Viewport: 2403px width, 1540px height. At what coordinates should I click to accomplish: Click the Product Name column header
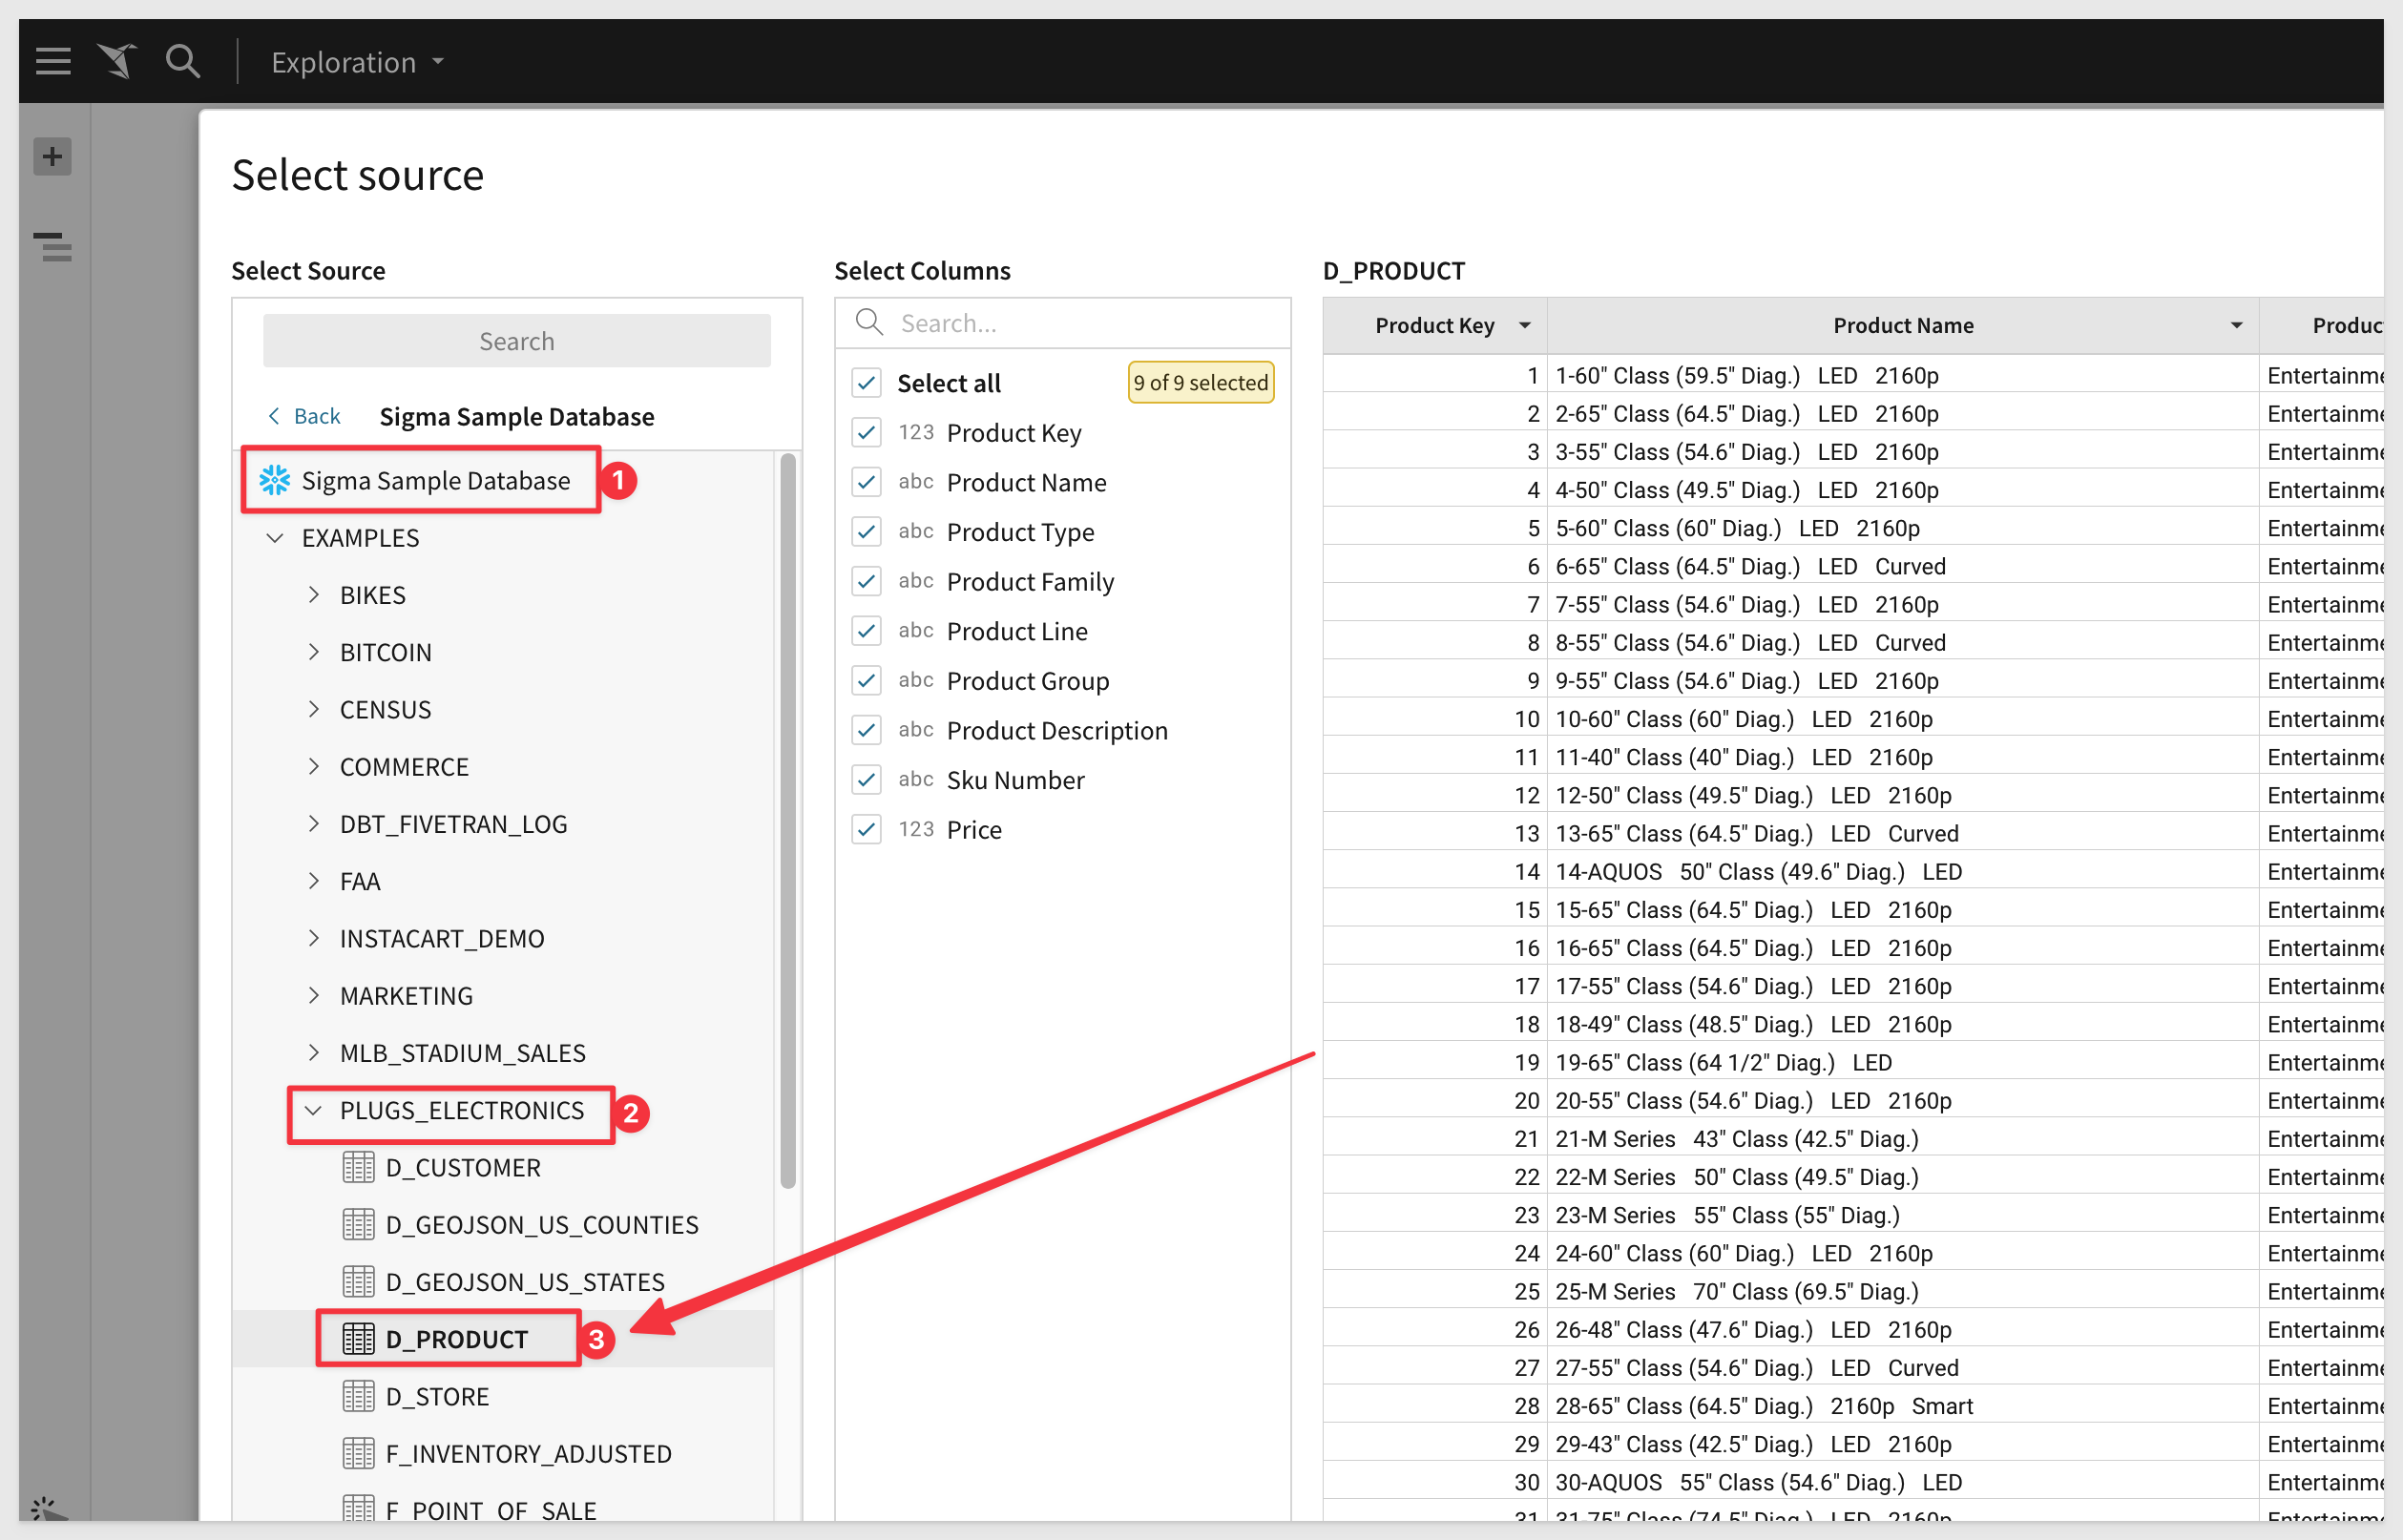[x=1902, y=325]
